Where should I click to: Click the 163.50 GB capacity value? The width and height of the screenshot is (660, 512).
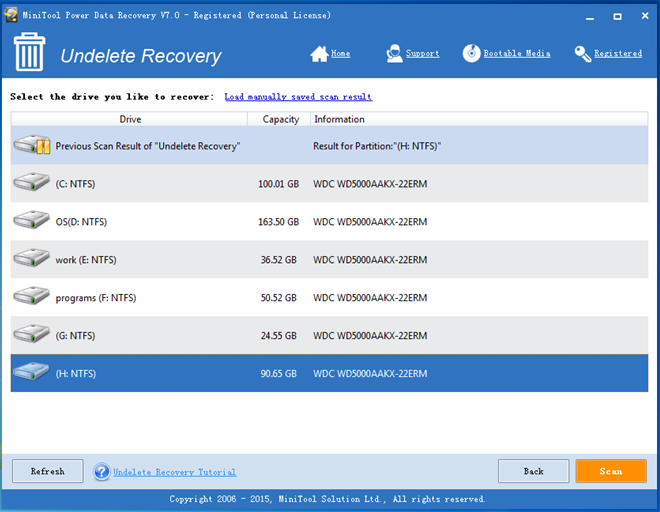pos(278,222)
